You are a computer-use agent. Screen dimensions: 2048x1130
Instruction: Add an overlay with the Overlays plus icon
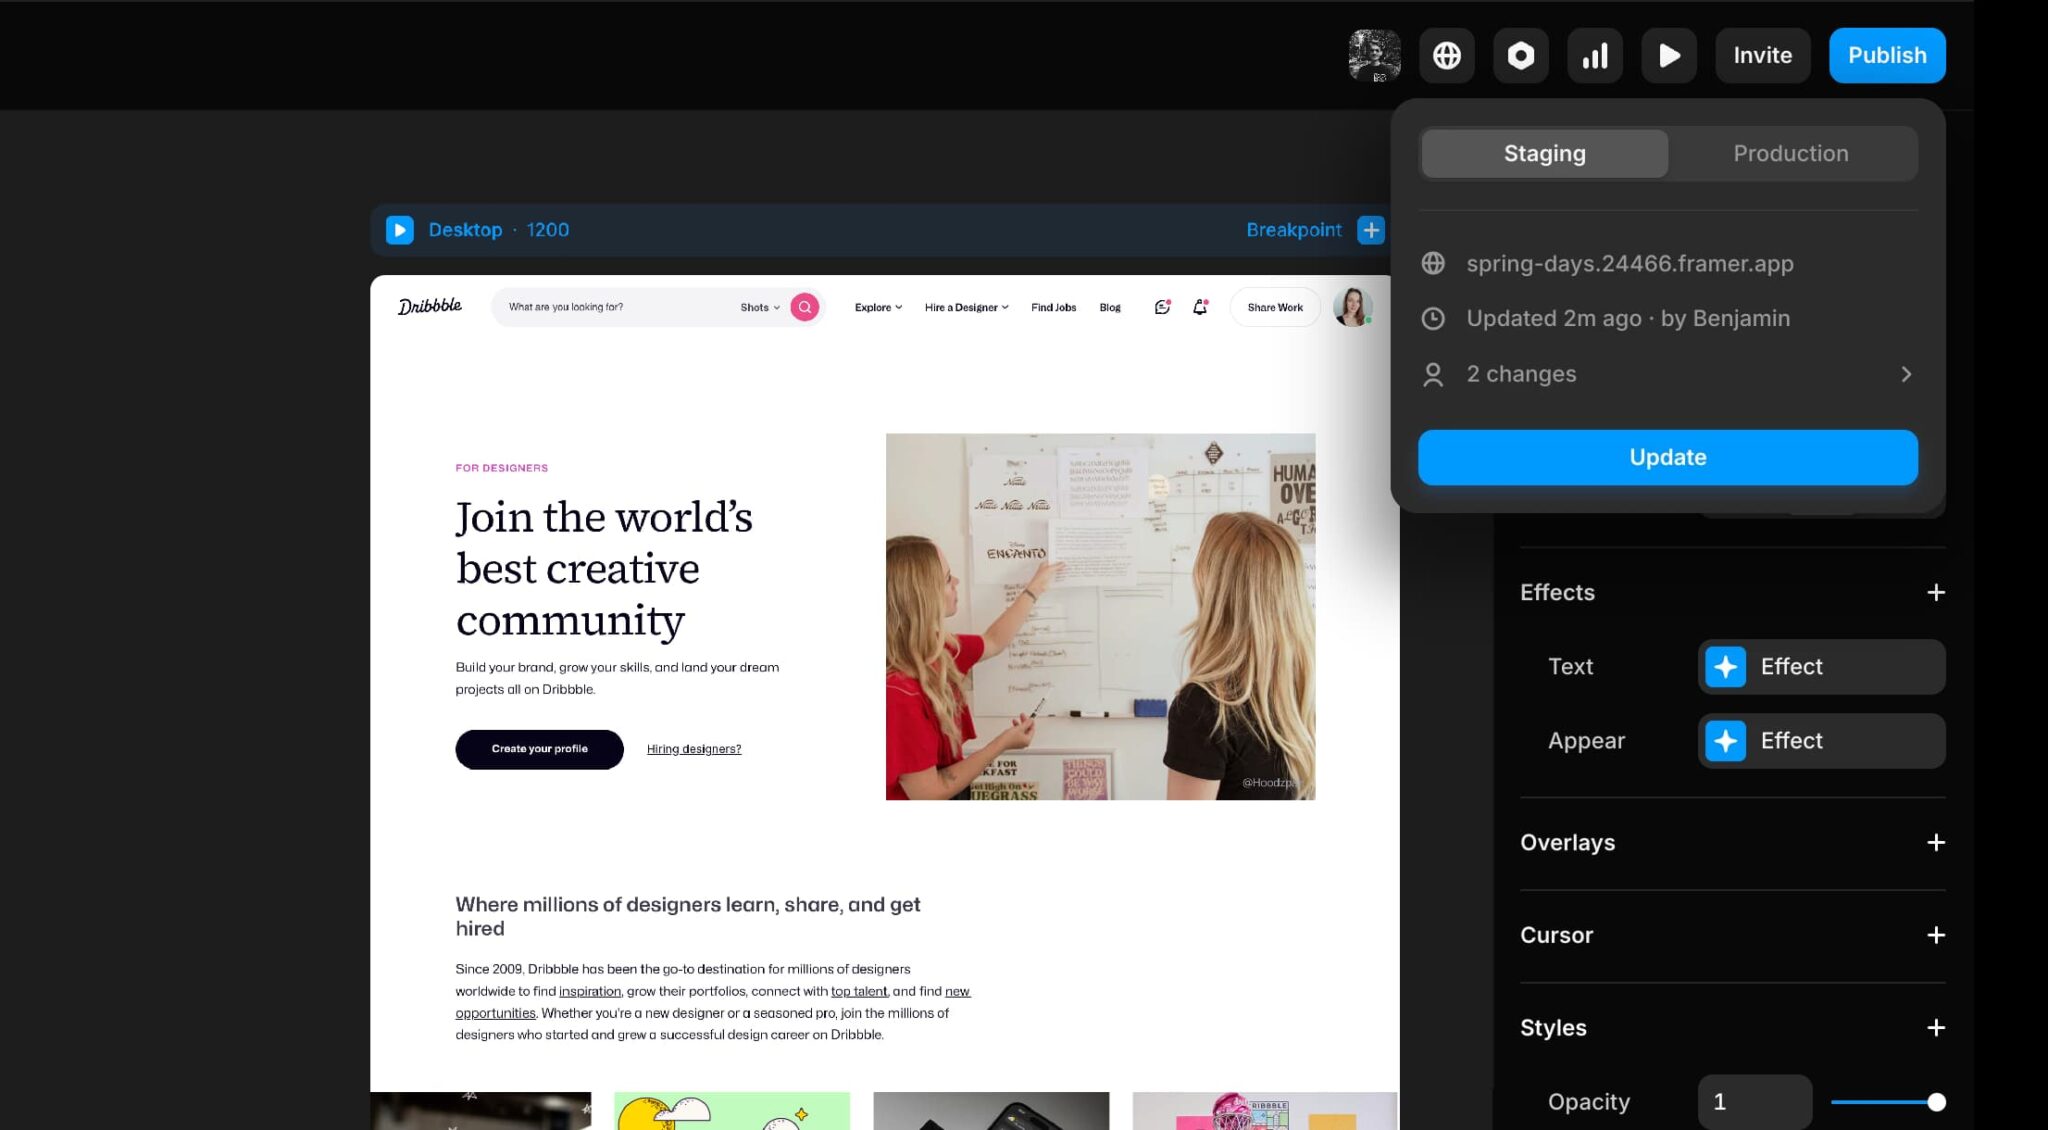point(1936,842)
